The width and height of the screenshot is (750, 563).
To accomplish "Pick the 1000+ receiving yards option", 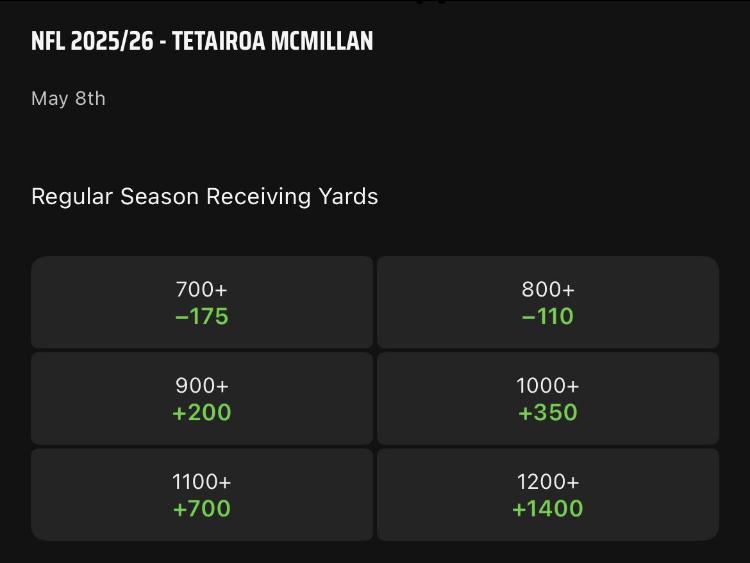I will click(x=547, y=399).
